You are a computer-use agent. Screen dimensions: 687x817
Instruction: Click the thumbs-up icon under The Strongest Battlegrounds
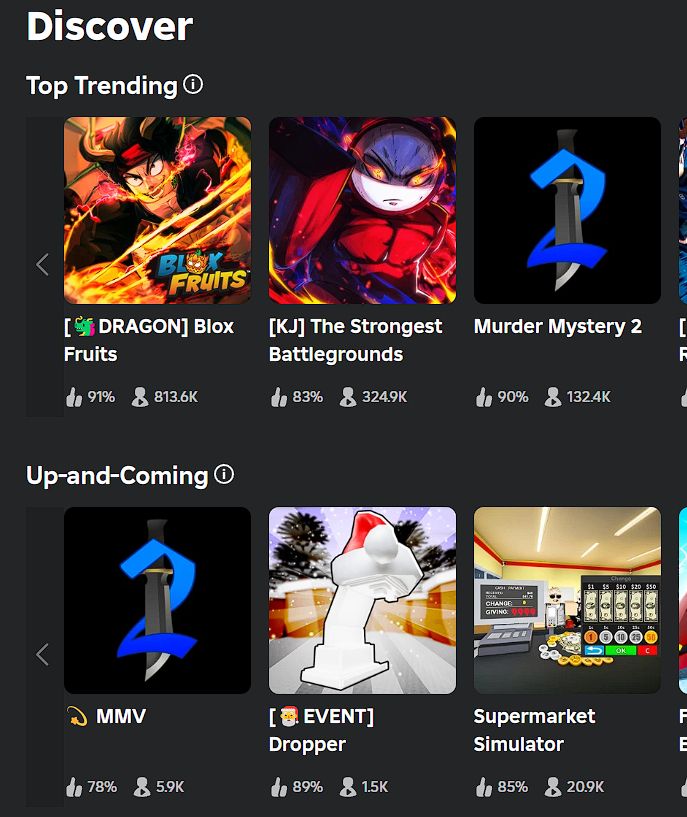279,397
